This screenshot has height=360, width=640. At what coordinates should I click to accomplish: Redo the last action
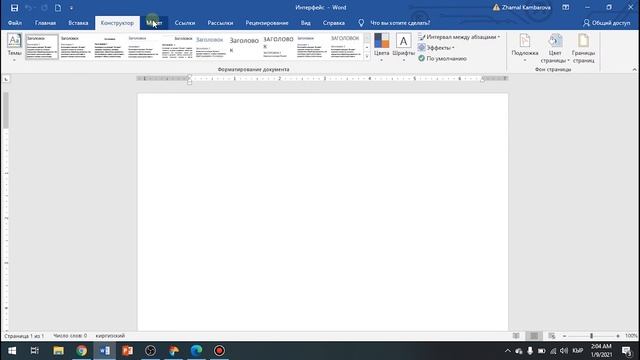pos(44,8)
